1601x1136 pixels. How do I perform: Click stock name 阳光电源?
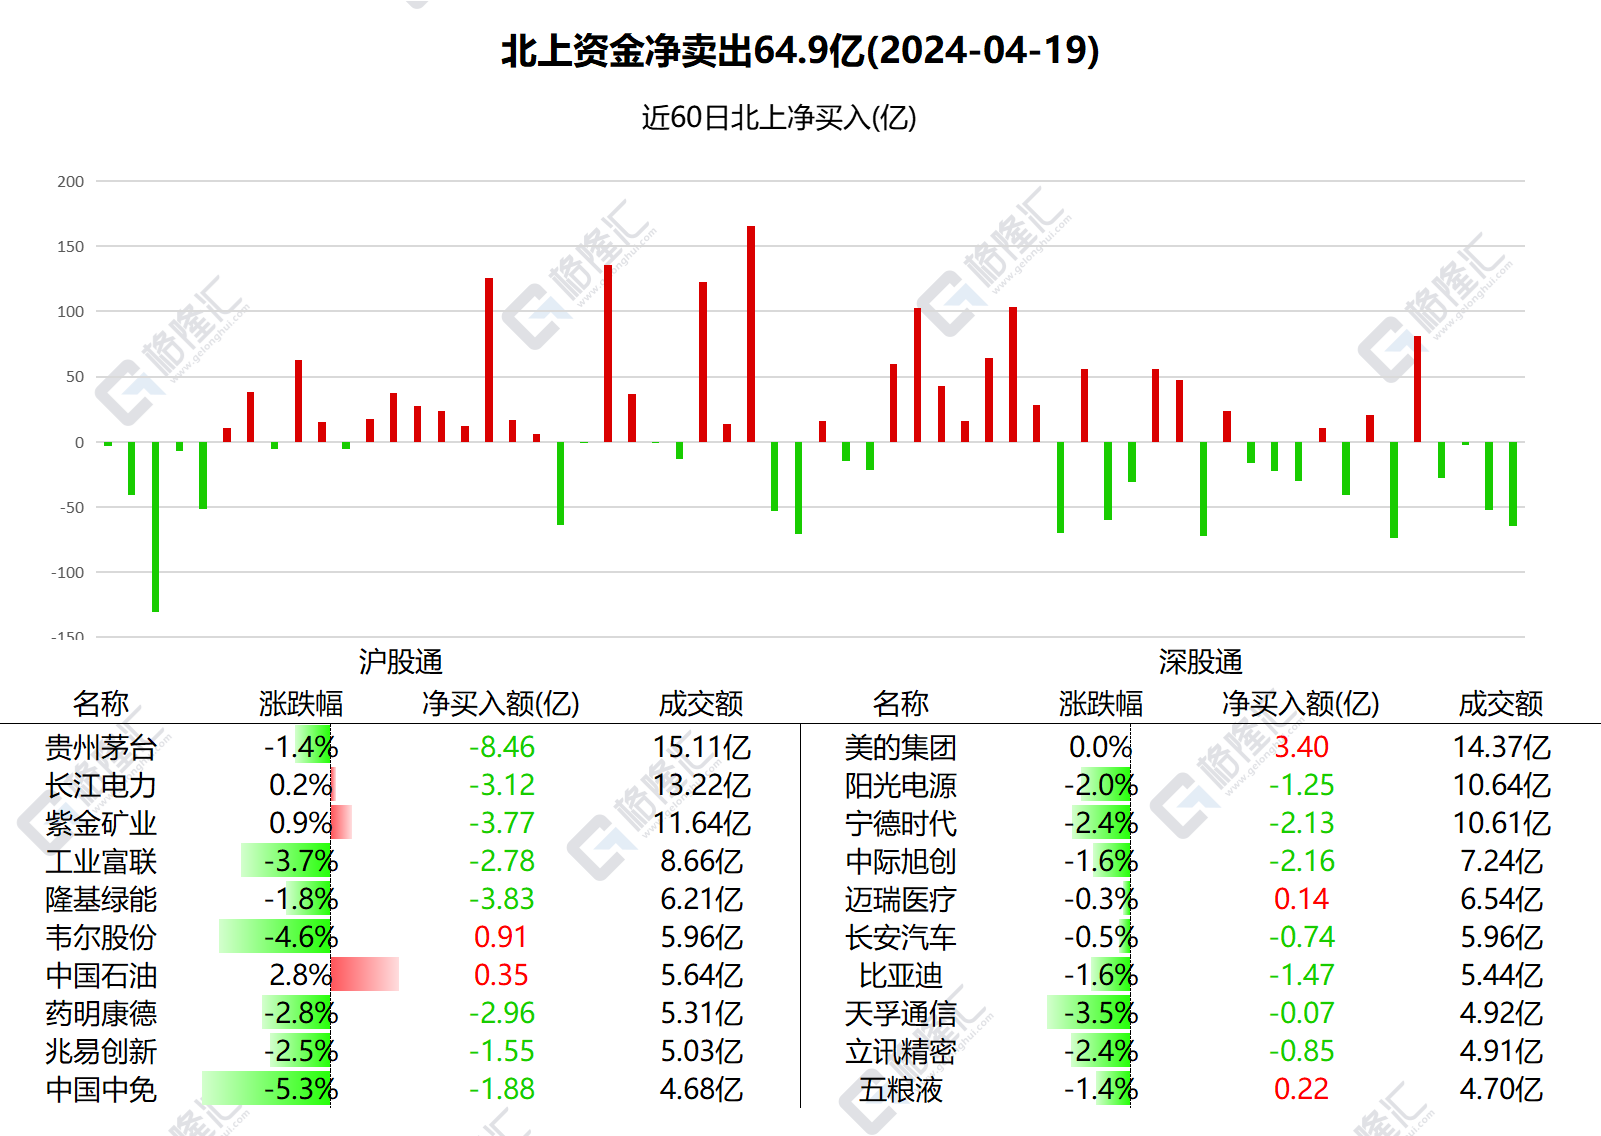(901, 785)
